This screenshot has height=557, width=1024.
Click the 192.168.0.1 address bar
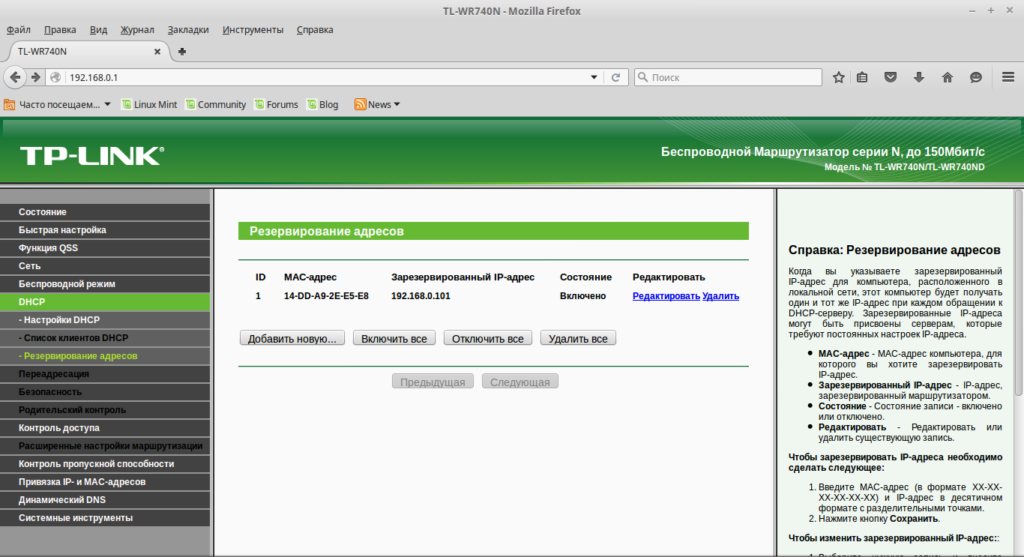pyautogui.click(x=327, y=77)
